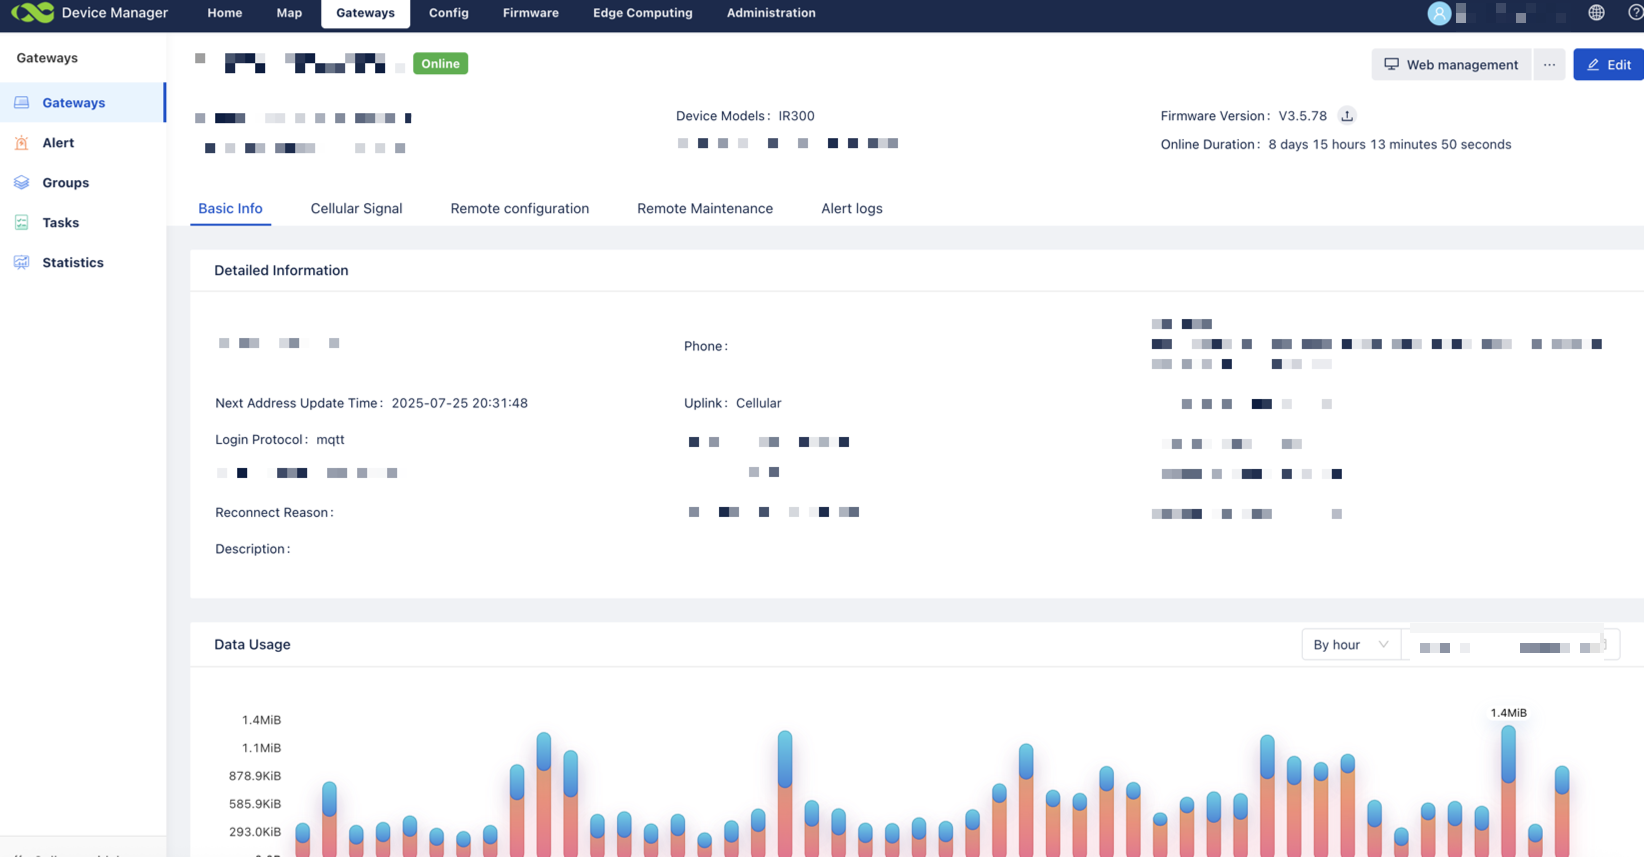This screenshot has height=857, width=1644.
Task: Click the Statistics chart sidebar icon
Action: (x=22, y=262)
